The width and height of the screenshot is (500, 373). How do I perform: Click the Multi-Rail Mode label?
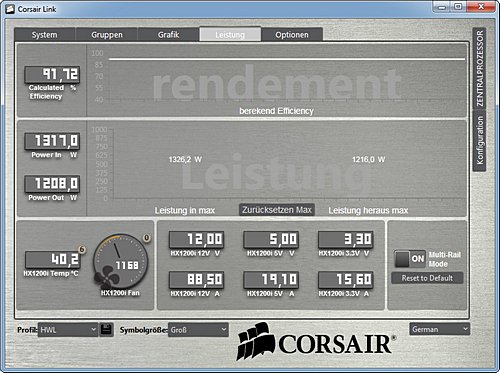(445, 259)
